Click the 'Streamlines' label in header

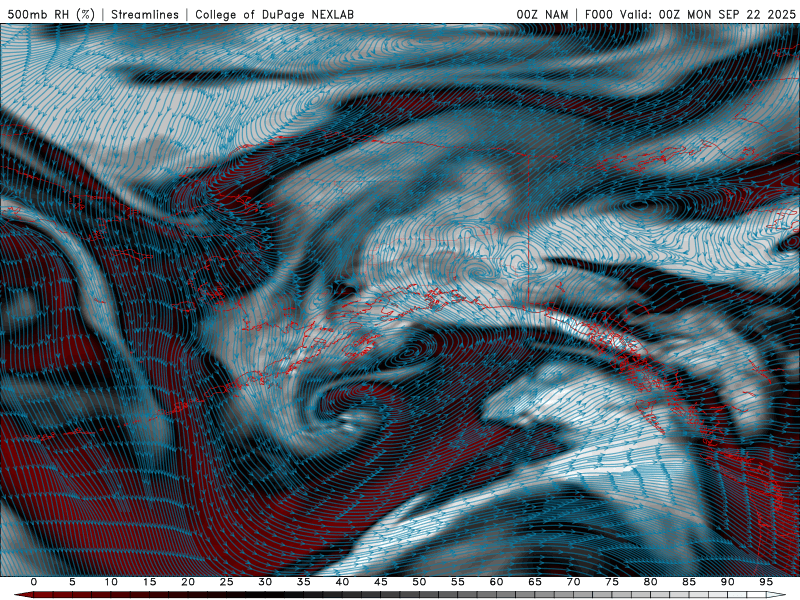pos(145,14)
